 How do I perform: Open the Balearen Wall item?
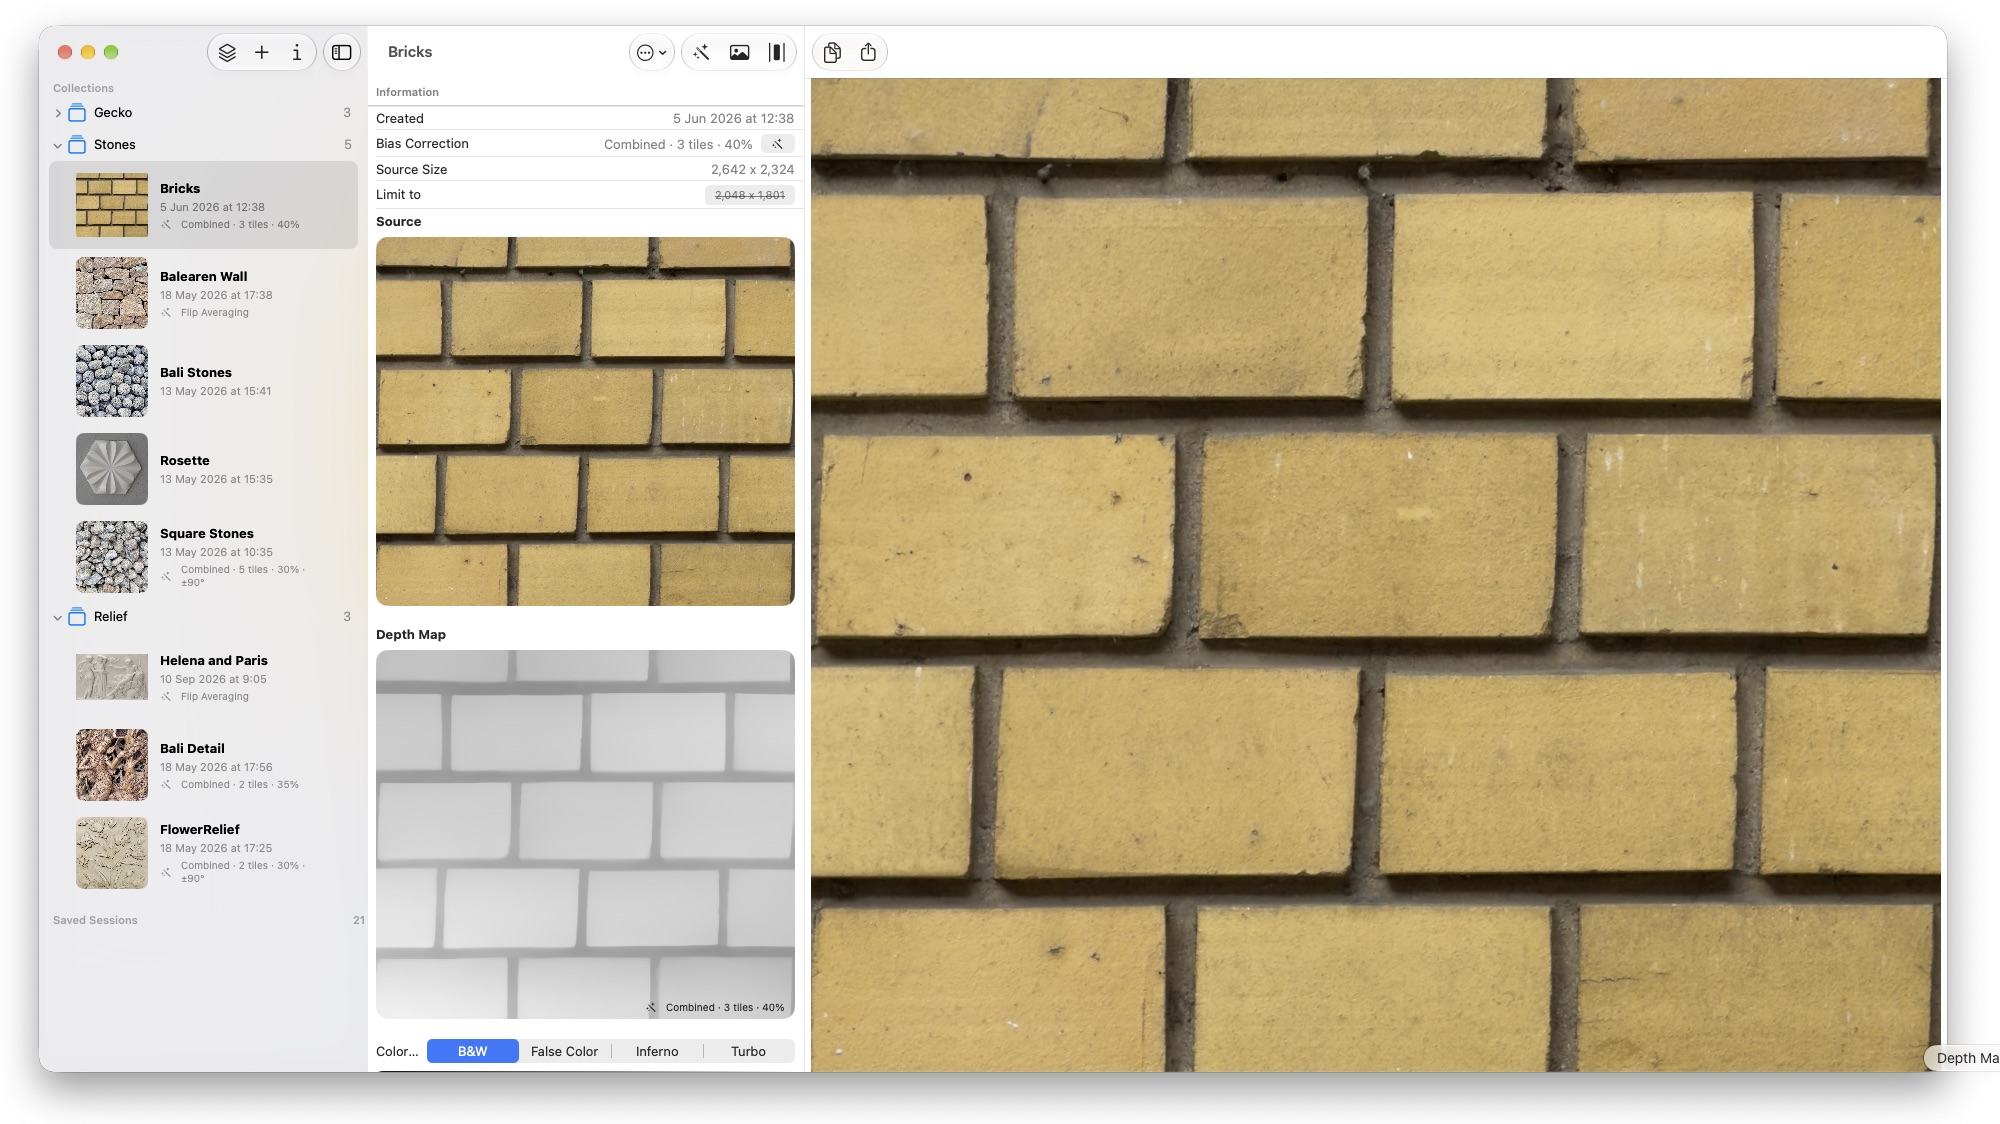(203, 293)
